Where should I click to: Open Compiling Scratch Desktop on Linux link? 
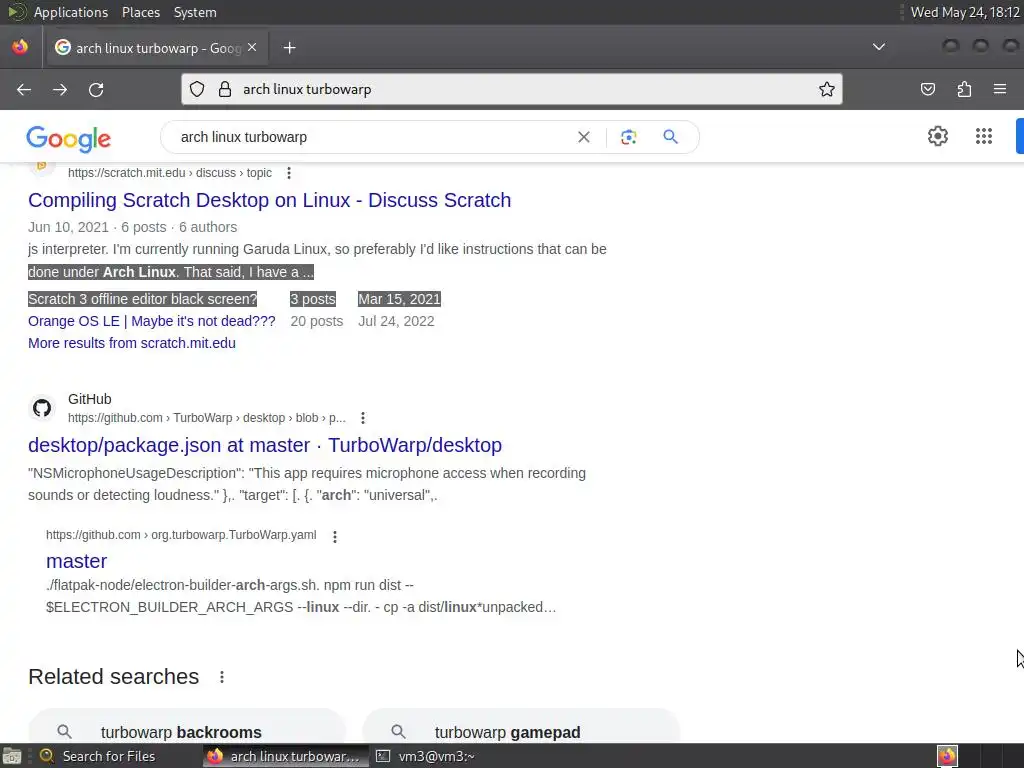point(270,200)
